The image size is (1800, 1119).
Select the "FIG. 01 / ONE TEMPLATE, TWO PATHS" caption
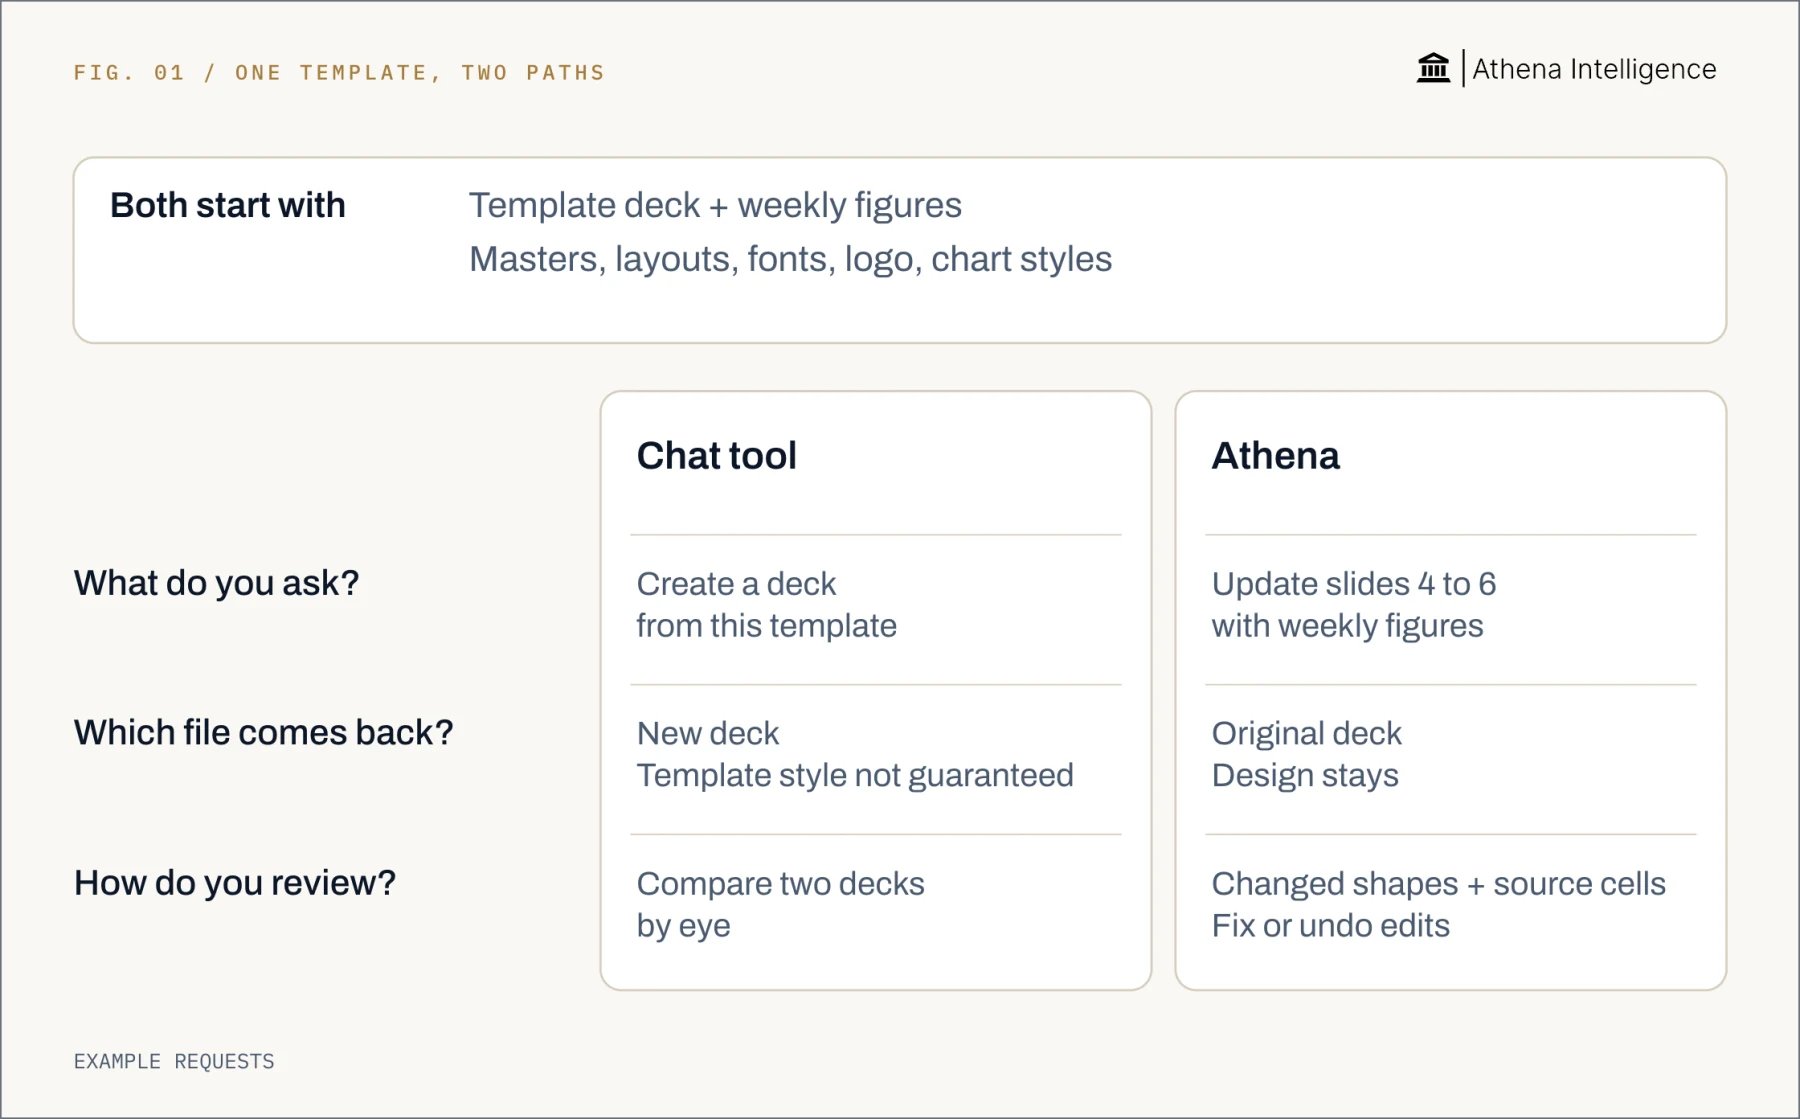coord(339,72)
